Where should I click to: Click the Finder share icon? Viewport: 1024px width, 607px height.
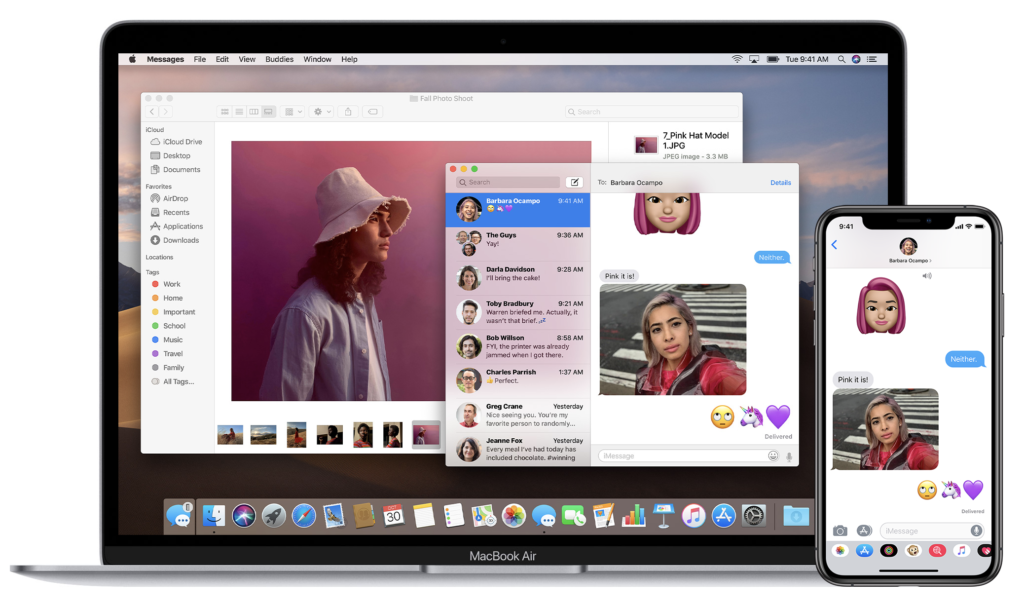348,112
